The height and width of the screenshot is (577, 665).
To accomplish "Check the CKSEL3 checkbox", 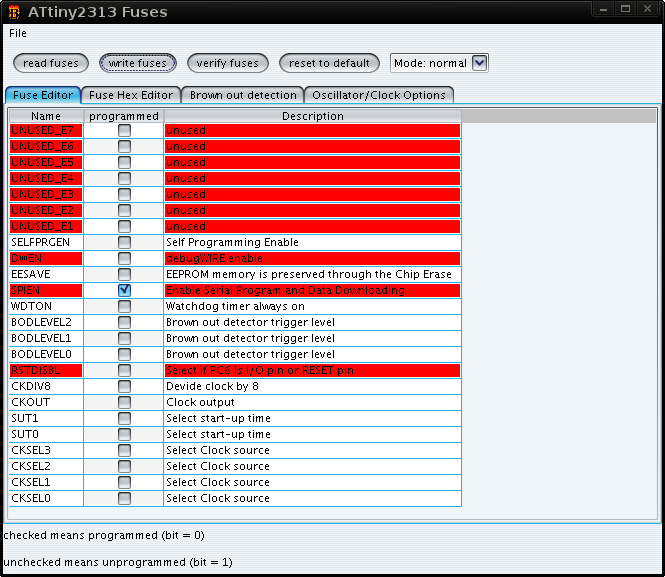I will click(124, 450).
